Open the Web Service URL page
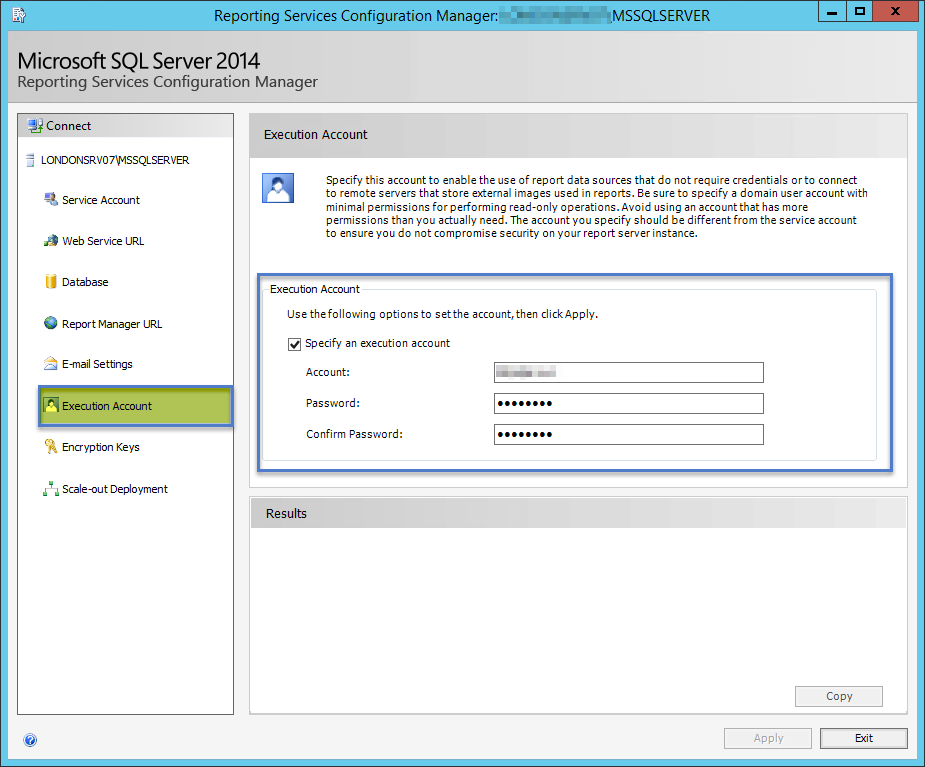 coord(103,241)
